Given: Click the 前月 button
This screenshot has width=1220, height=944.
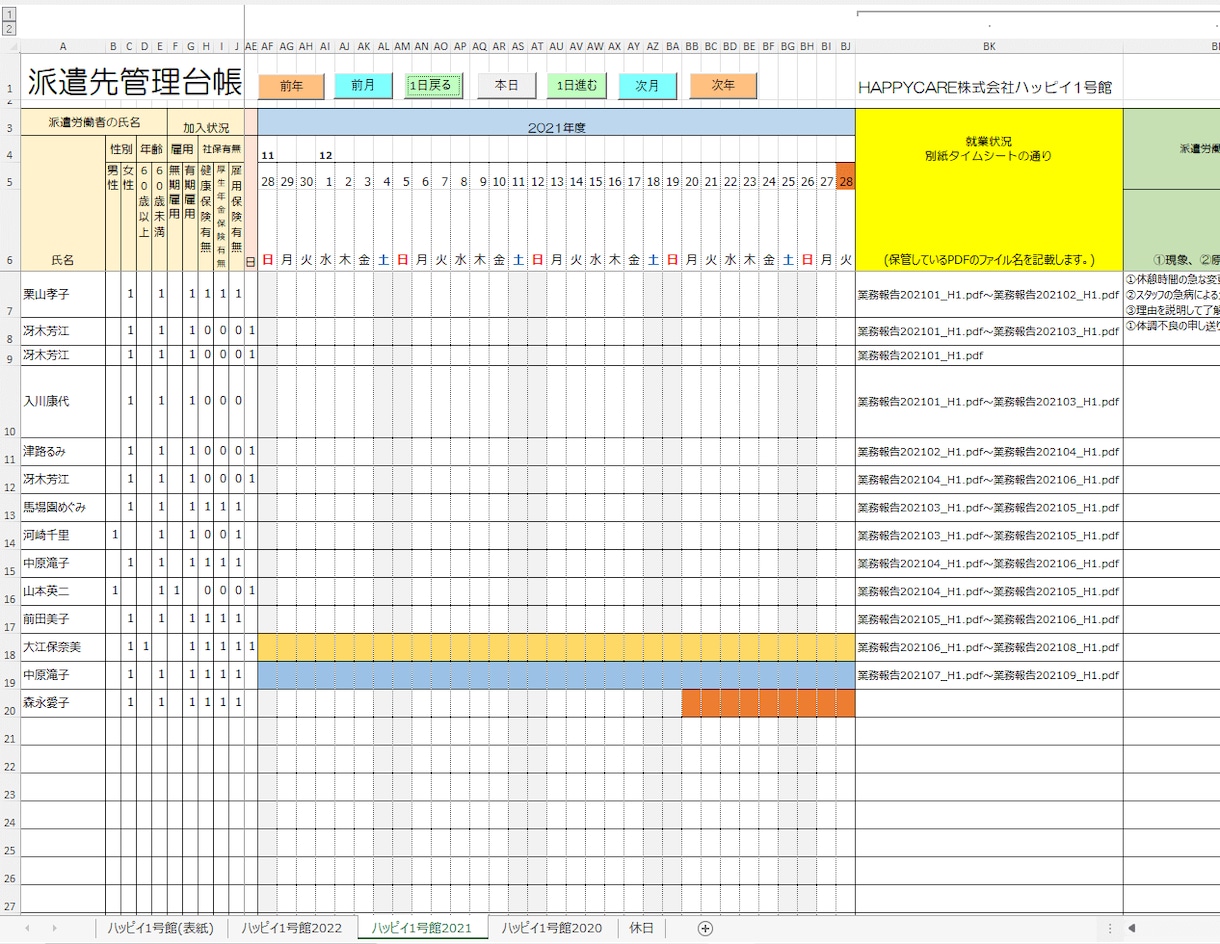Looking at the screenshot, I should pyautogui.click(x=363, y=86).
